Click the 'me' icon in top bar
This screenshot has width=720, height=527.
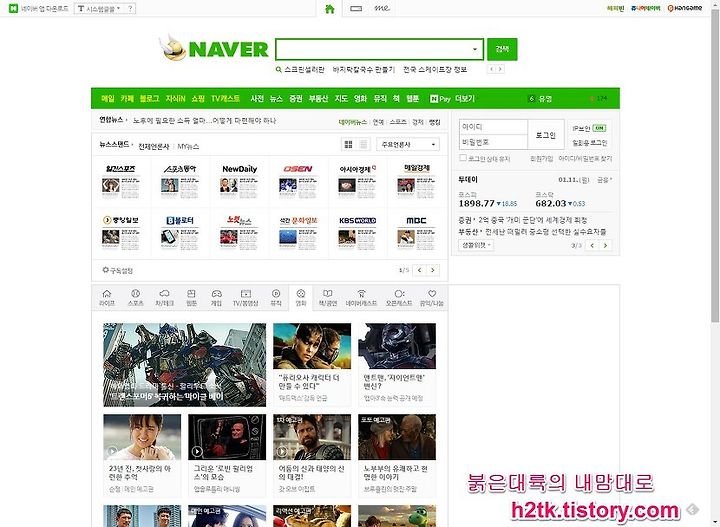(382, 8)
